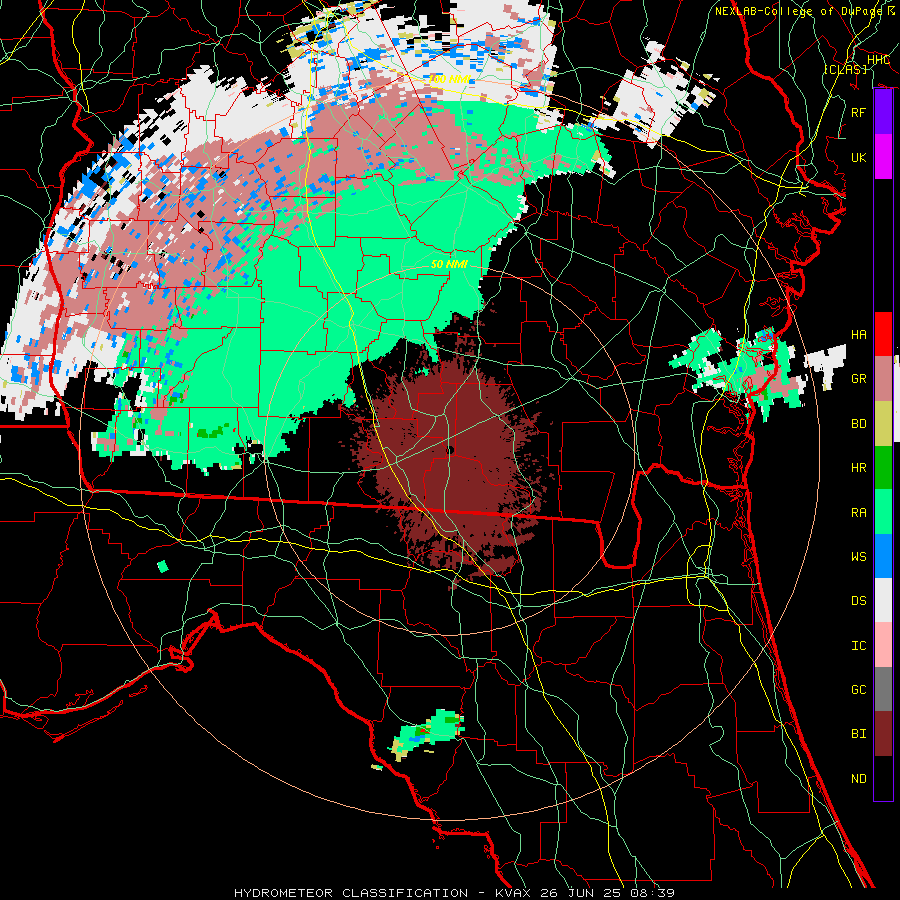
Task: Click the [CLAS] units label
Action: point(845,69)
